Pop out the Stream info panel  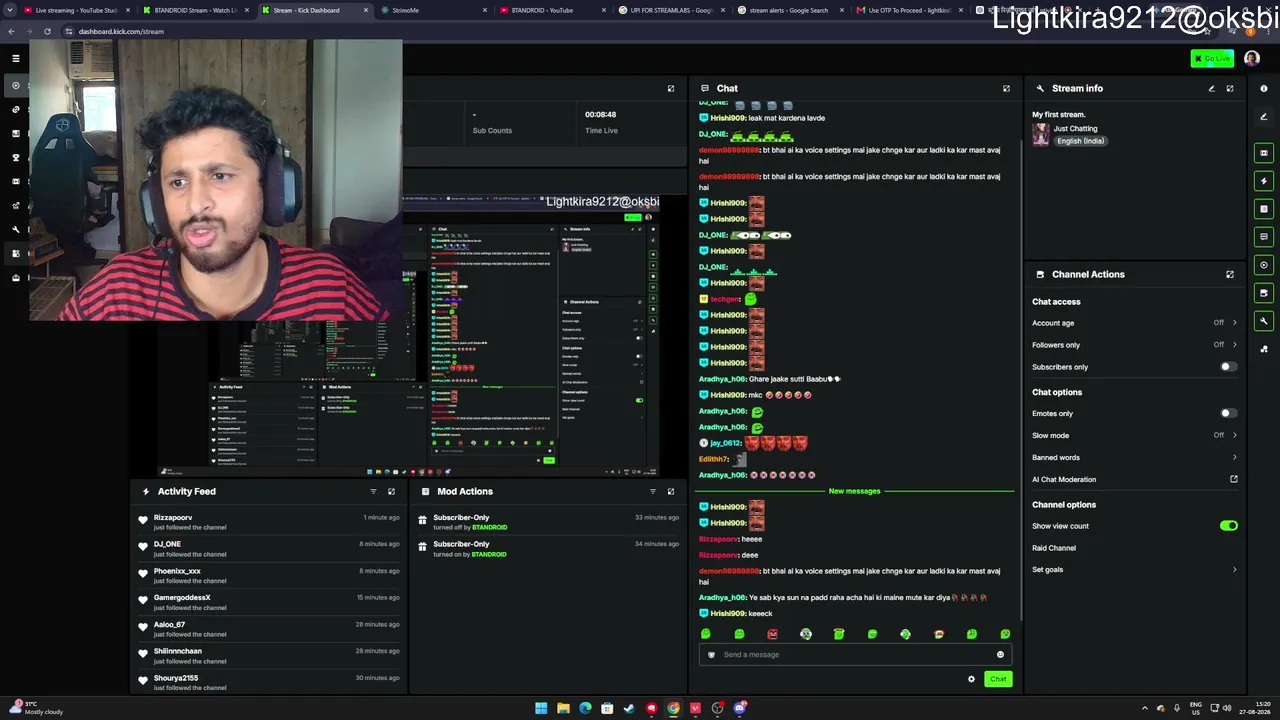[x=1230, y=89]
